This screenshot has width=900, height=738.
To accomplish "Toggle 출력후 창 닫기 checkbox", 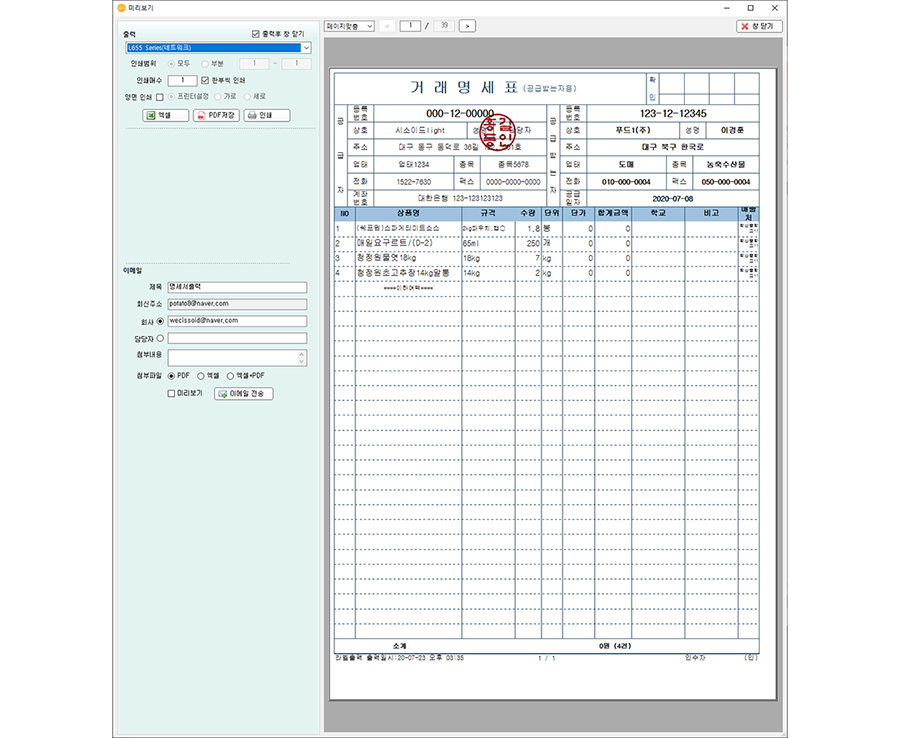I will coord(256,33).
